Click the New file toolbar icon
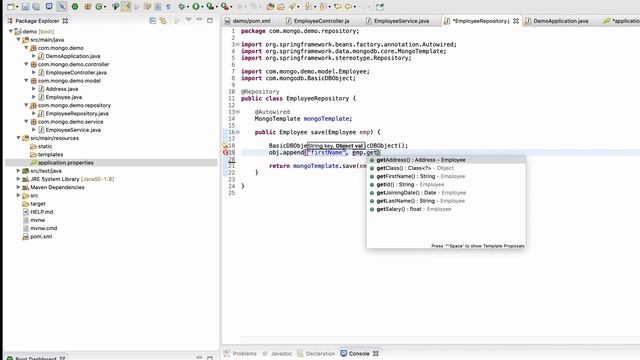 point(11,7)
